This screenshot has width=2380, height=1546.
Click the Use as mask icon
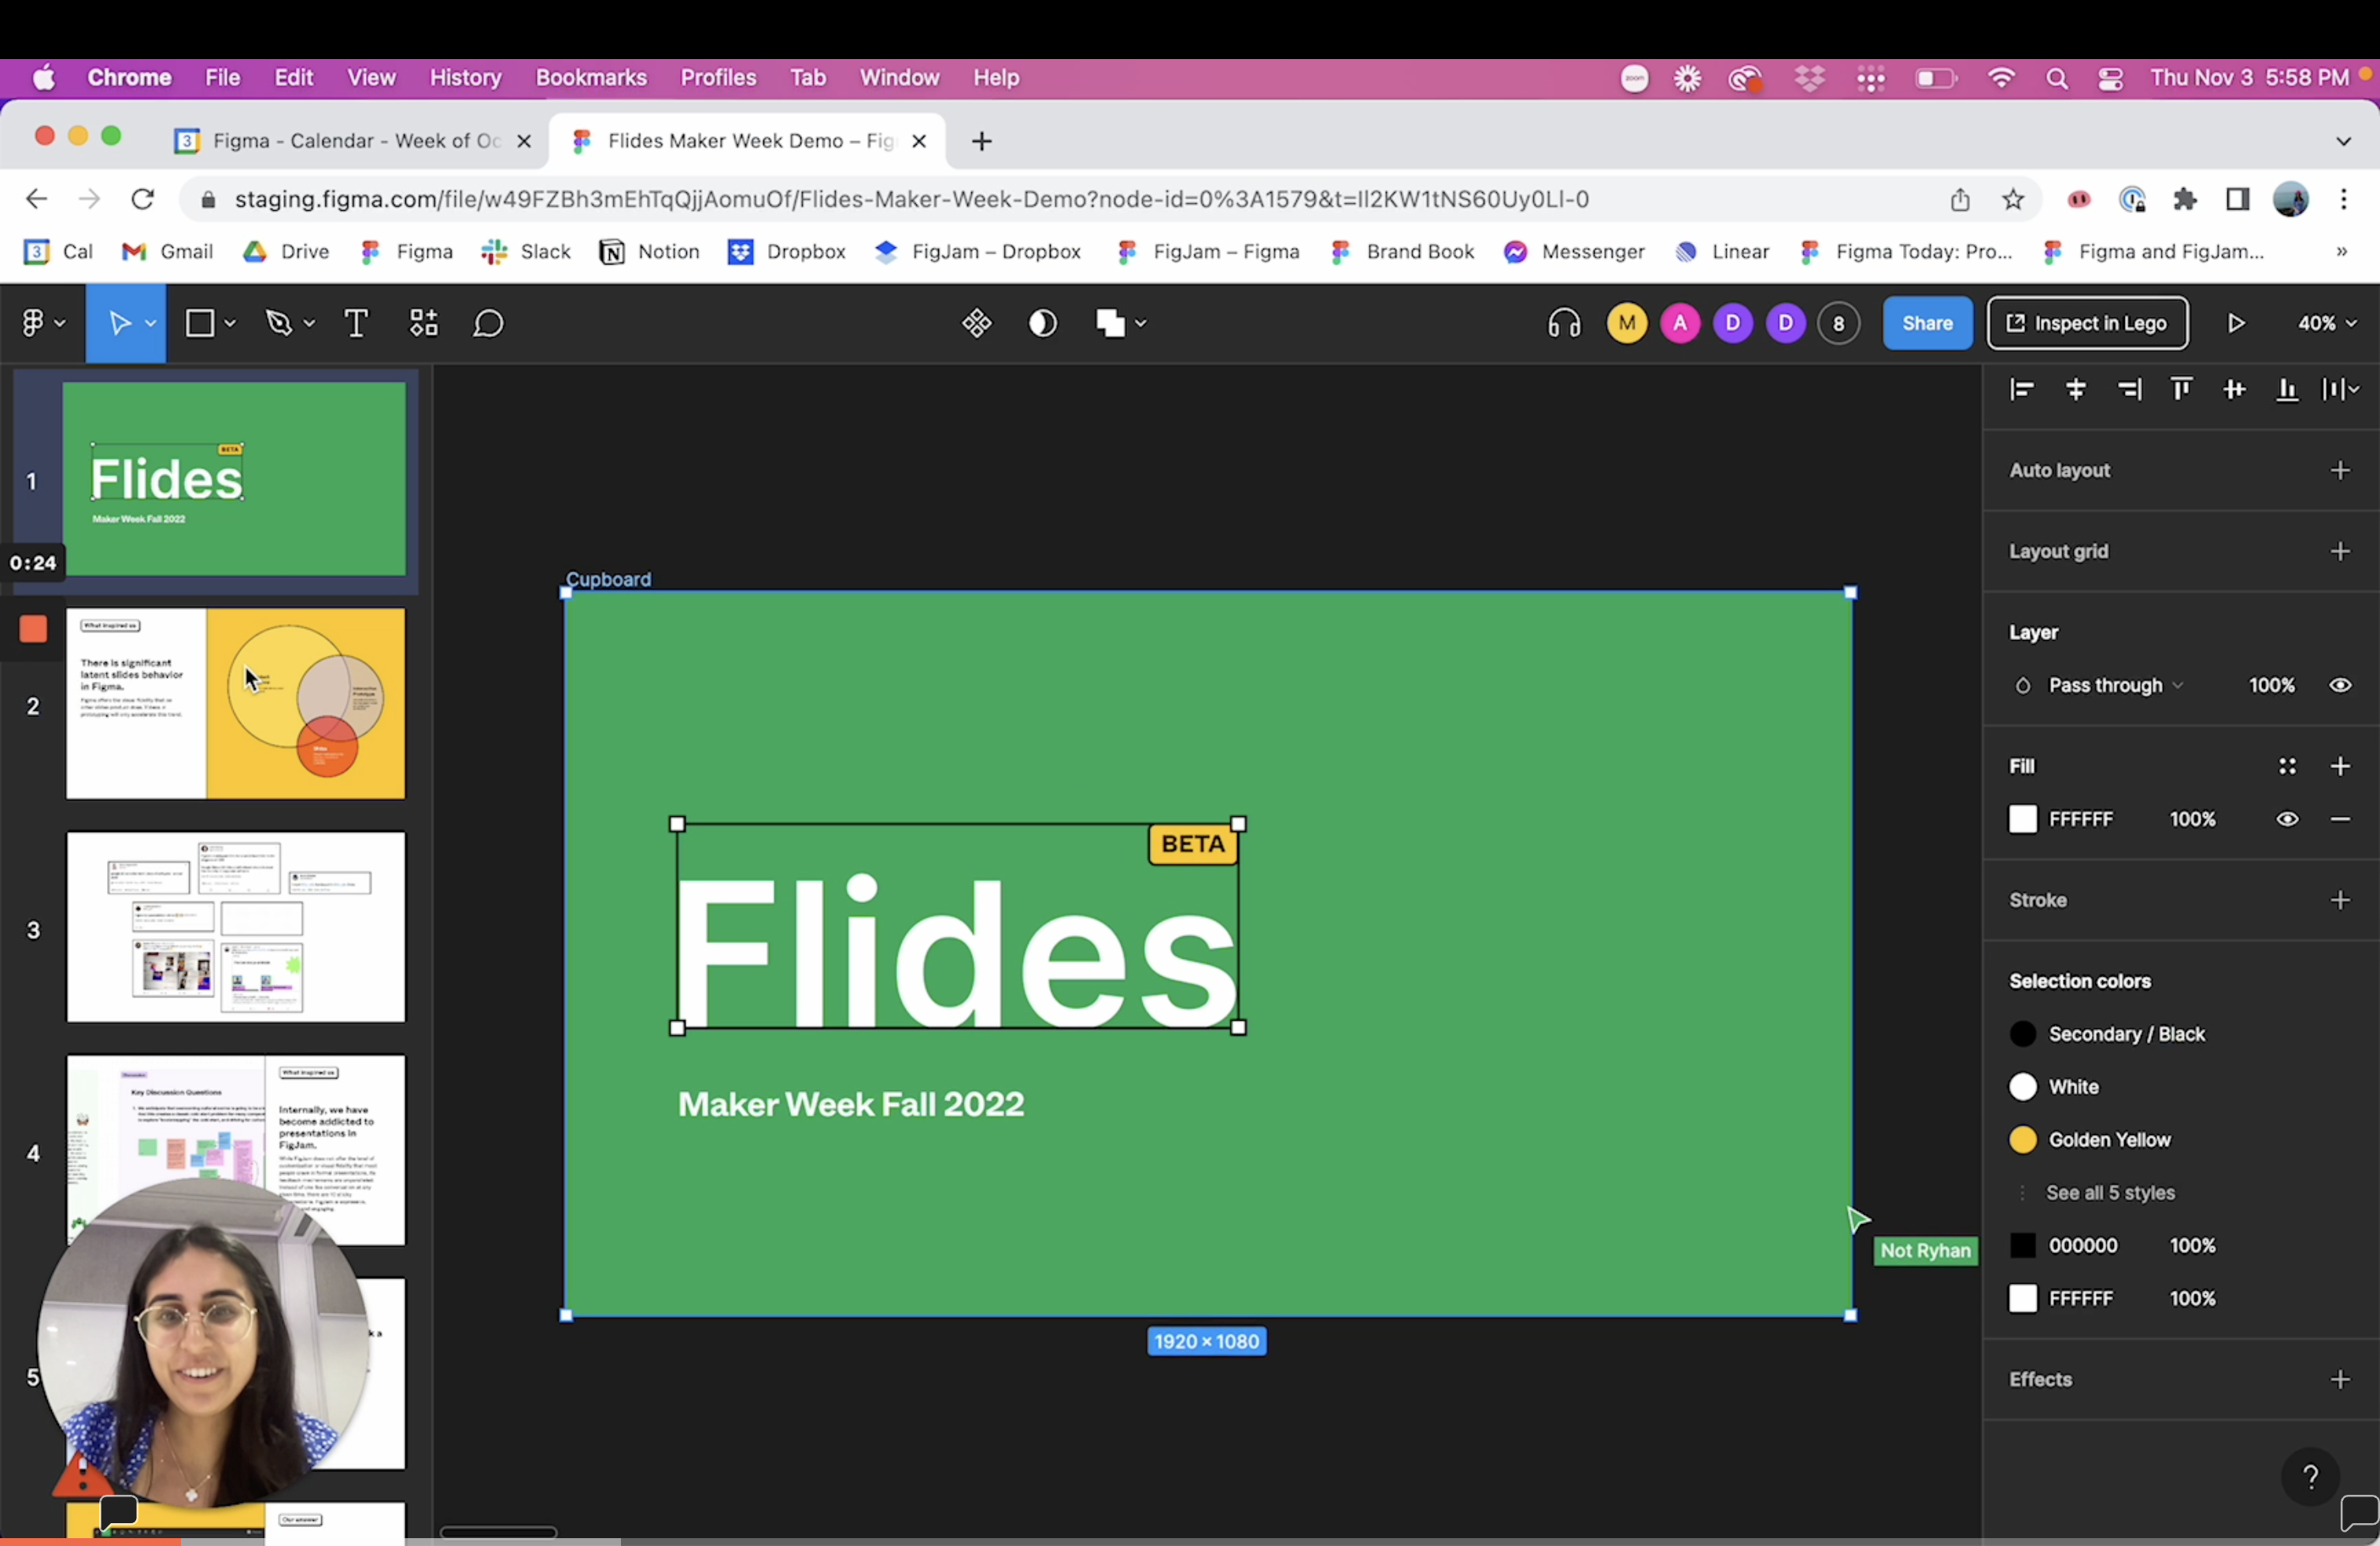(x=1043, y=323)
